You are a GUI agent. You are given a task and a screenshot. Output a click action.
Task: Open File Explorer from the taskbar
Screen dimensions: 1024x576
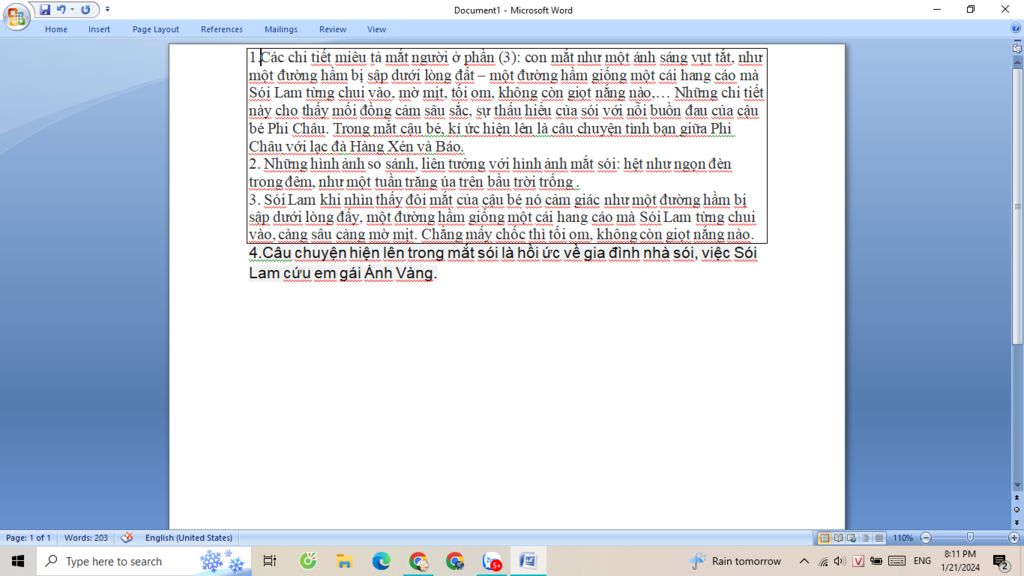[x=344, y=561]
